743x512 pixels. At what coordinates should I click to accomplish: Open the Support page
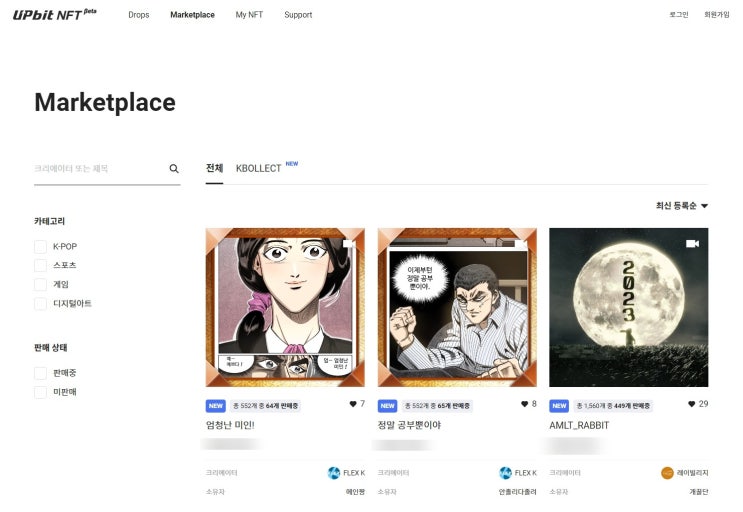click(298, 15)
